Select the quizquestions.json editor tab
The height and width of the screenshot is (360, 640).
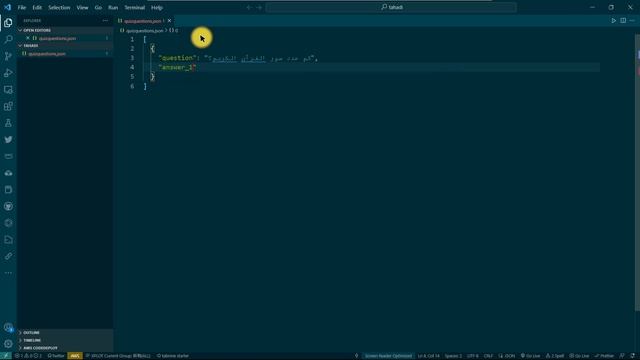[144, 21]
